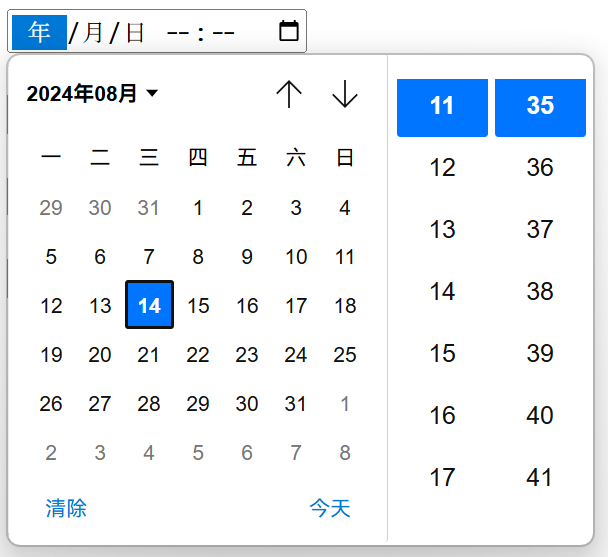Select the highlighted day 14
608x557 pixels.
pyautogui.click(x=149, y=305)
